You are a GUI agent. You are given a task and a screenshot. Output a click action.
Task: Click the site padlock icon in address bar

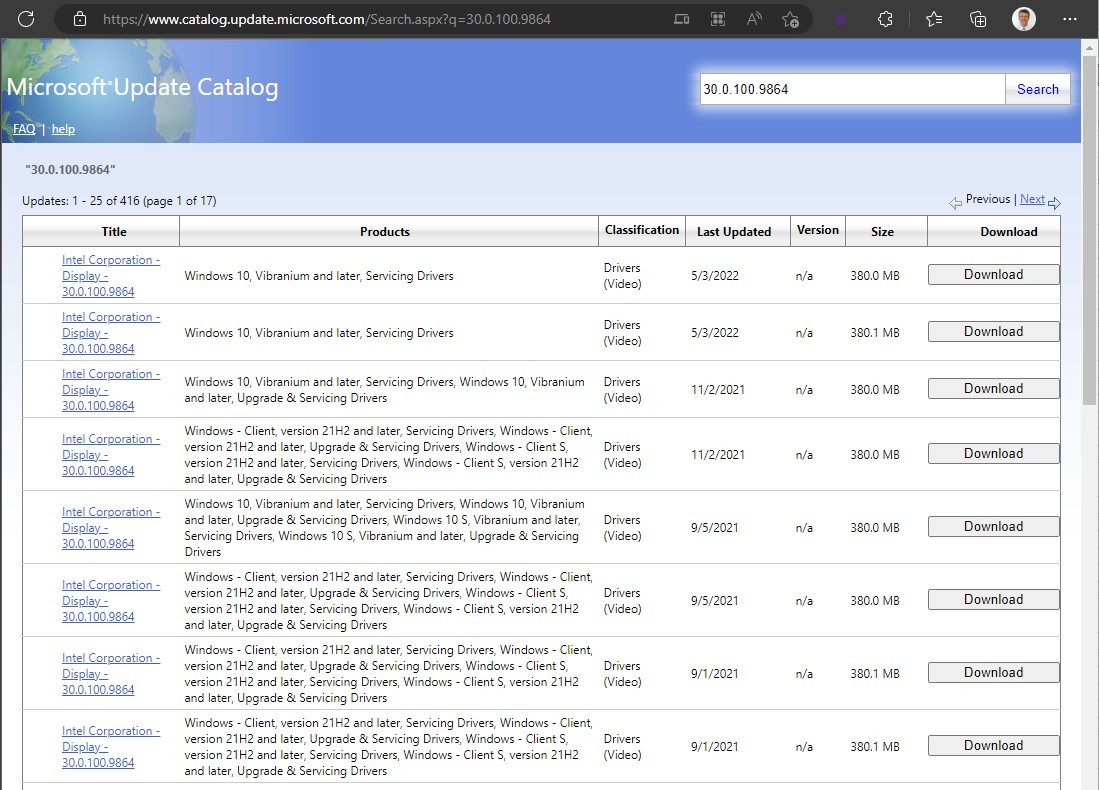tap(80, 19)
